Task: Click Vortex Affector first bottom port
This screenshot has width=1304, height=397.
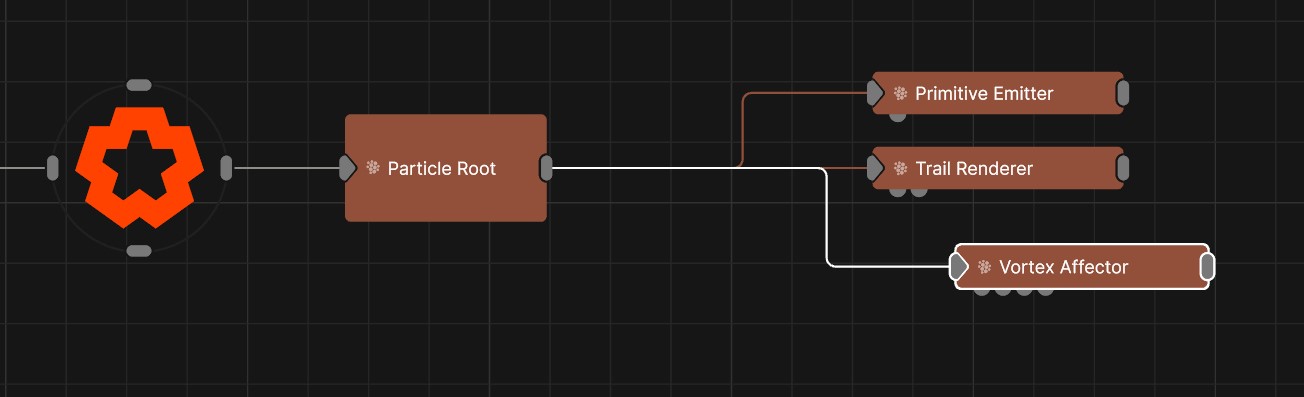Action: [x=982, y=291]
